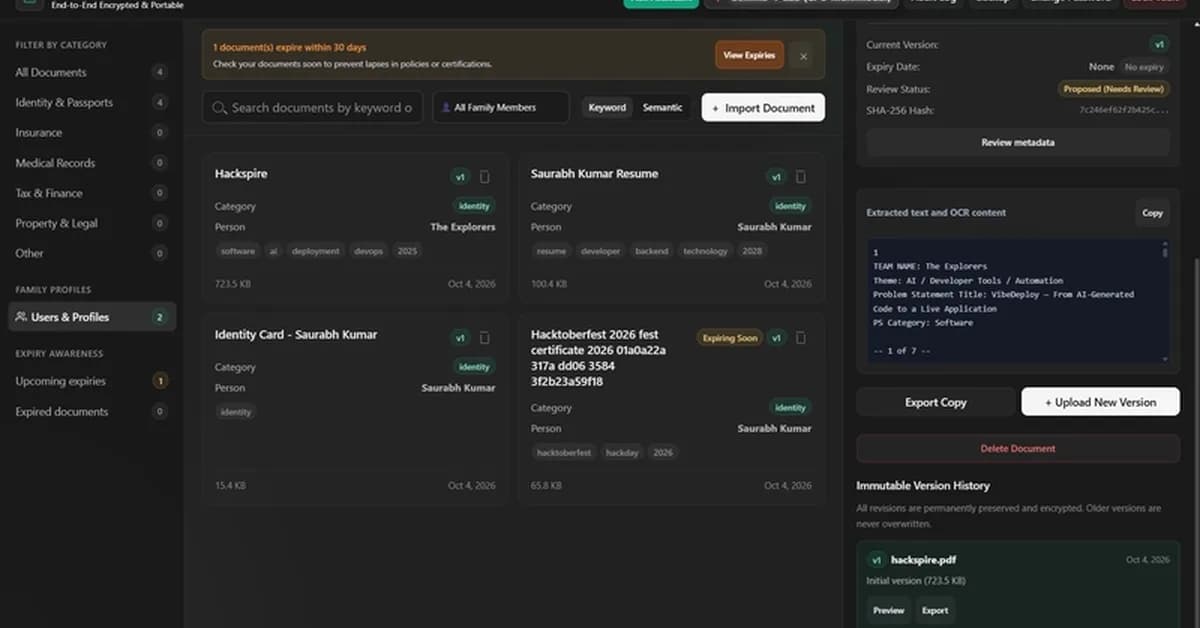Tick the square box on Hackspire card
1200x628 pixels.
tap(485, 177)
